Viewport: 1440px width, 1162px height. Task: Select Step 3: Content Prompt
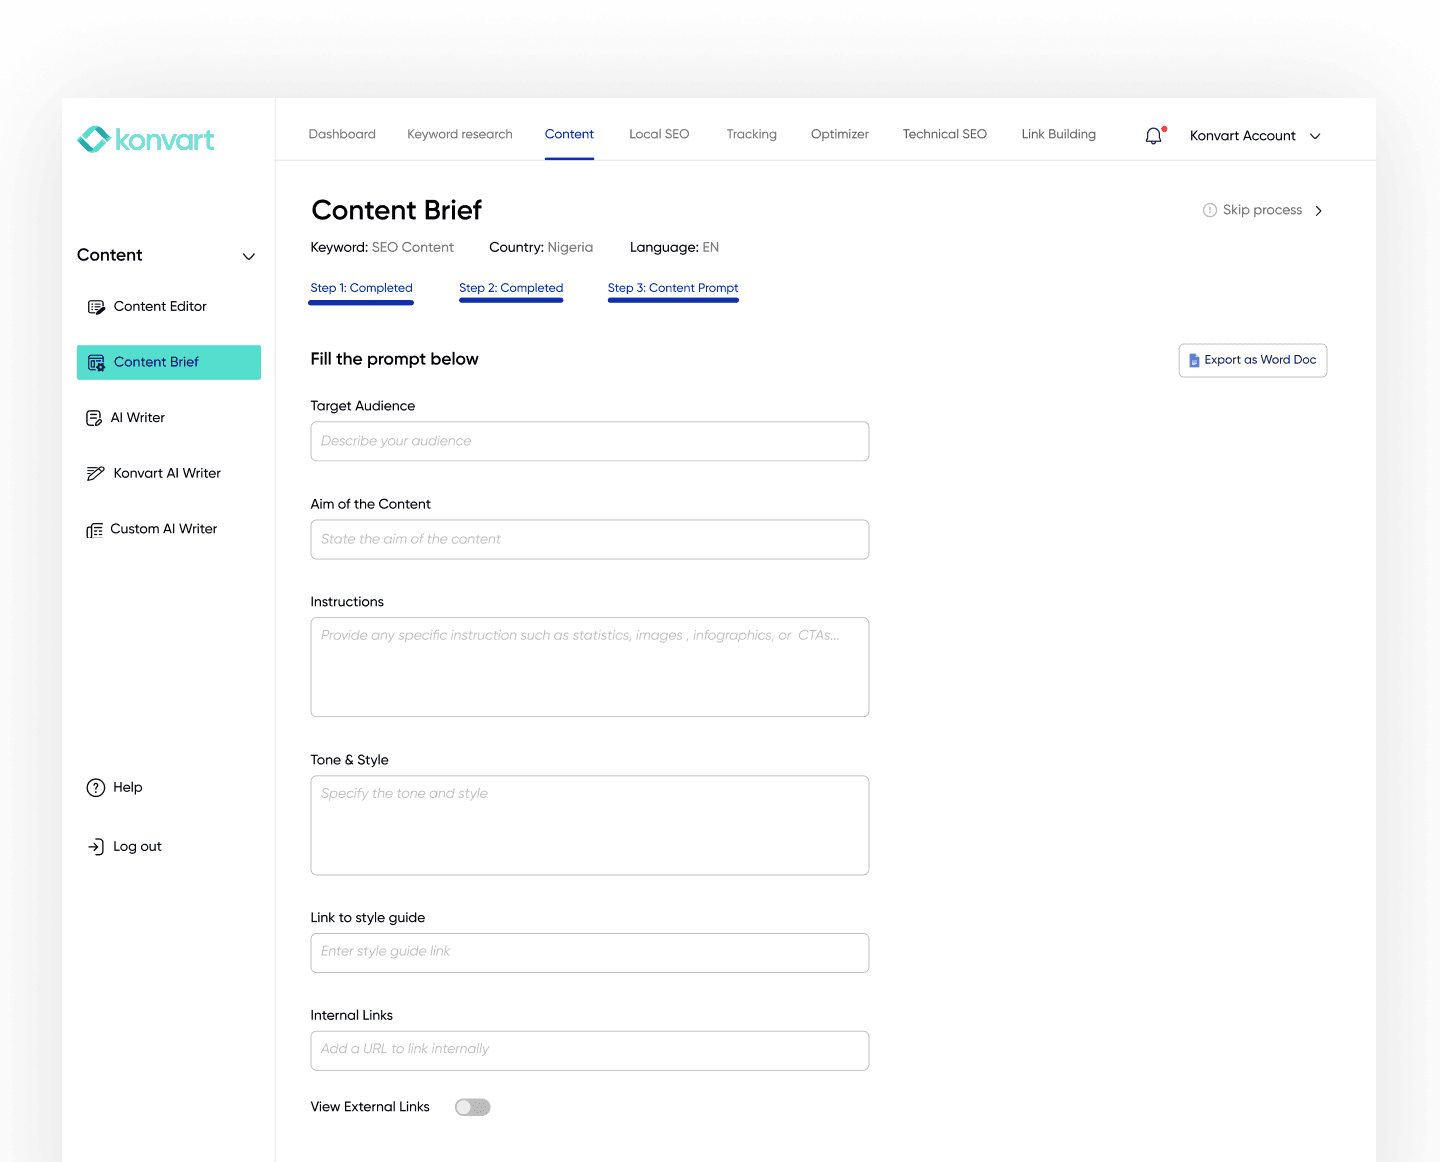[x=672, y=288]
